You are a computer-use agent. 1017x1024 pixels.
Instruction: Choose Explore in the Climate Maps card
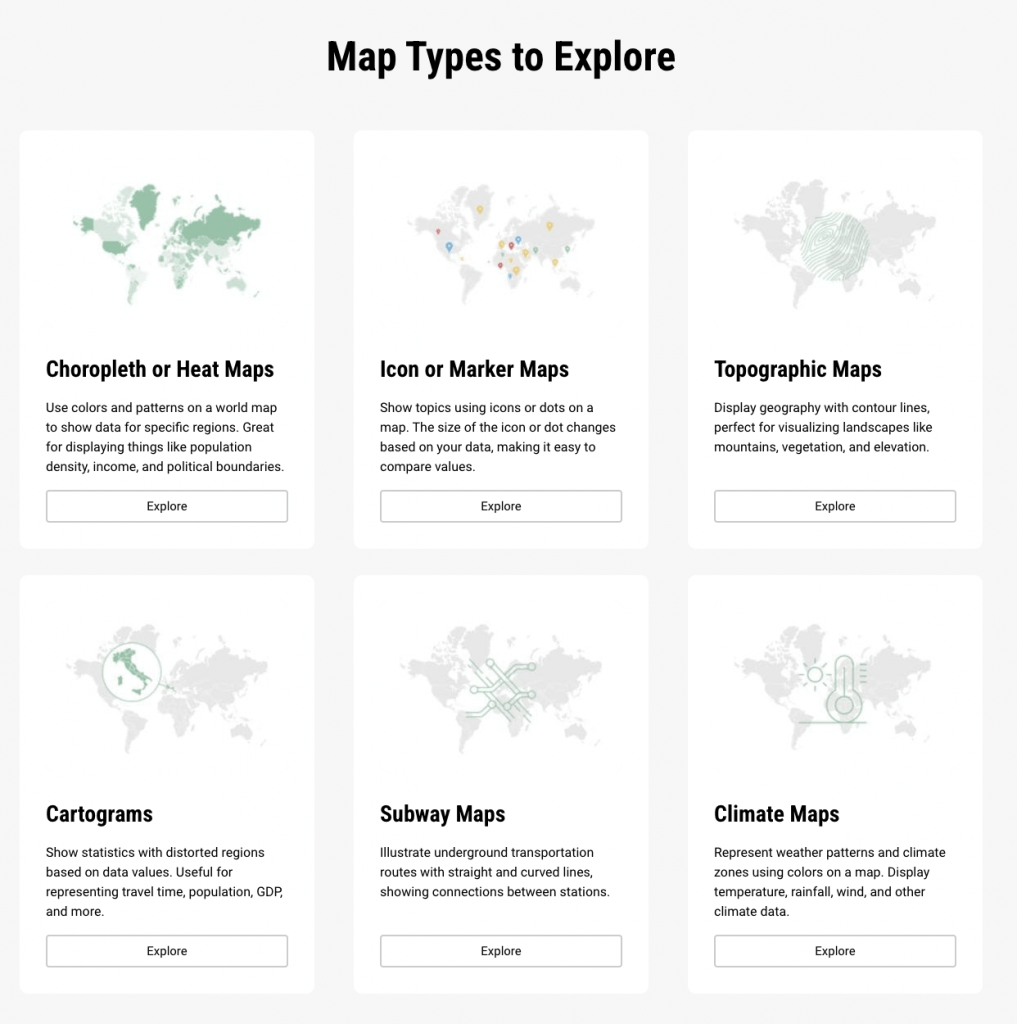(x=834, y=951)
